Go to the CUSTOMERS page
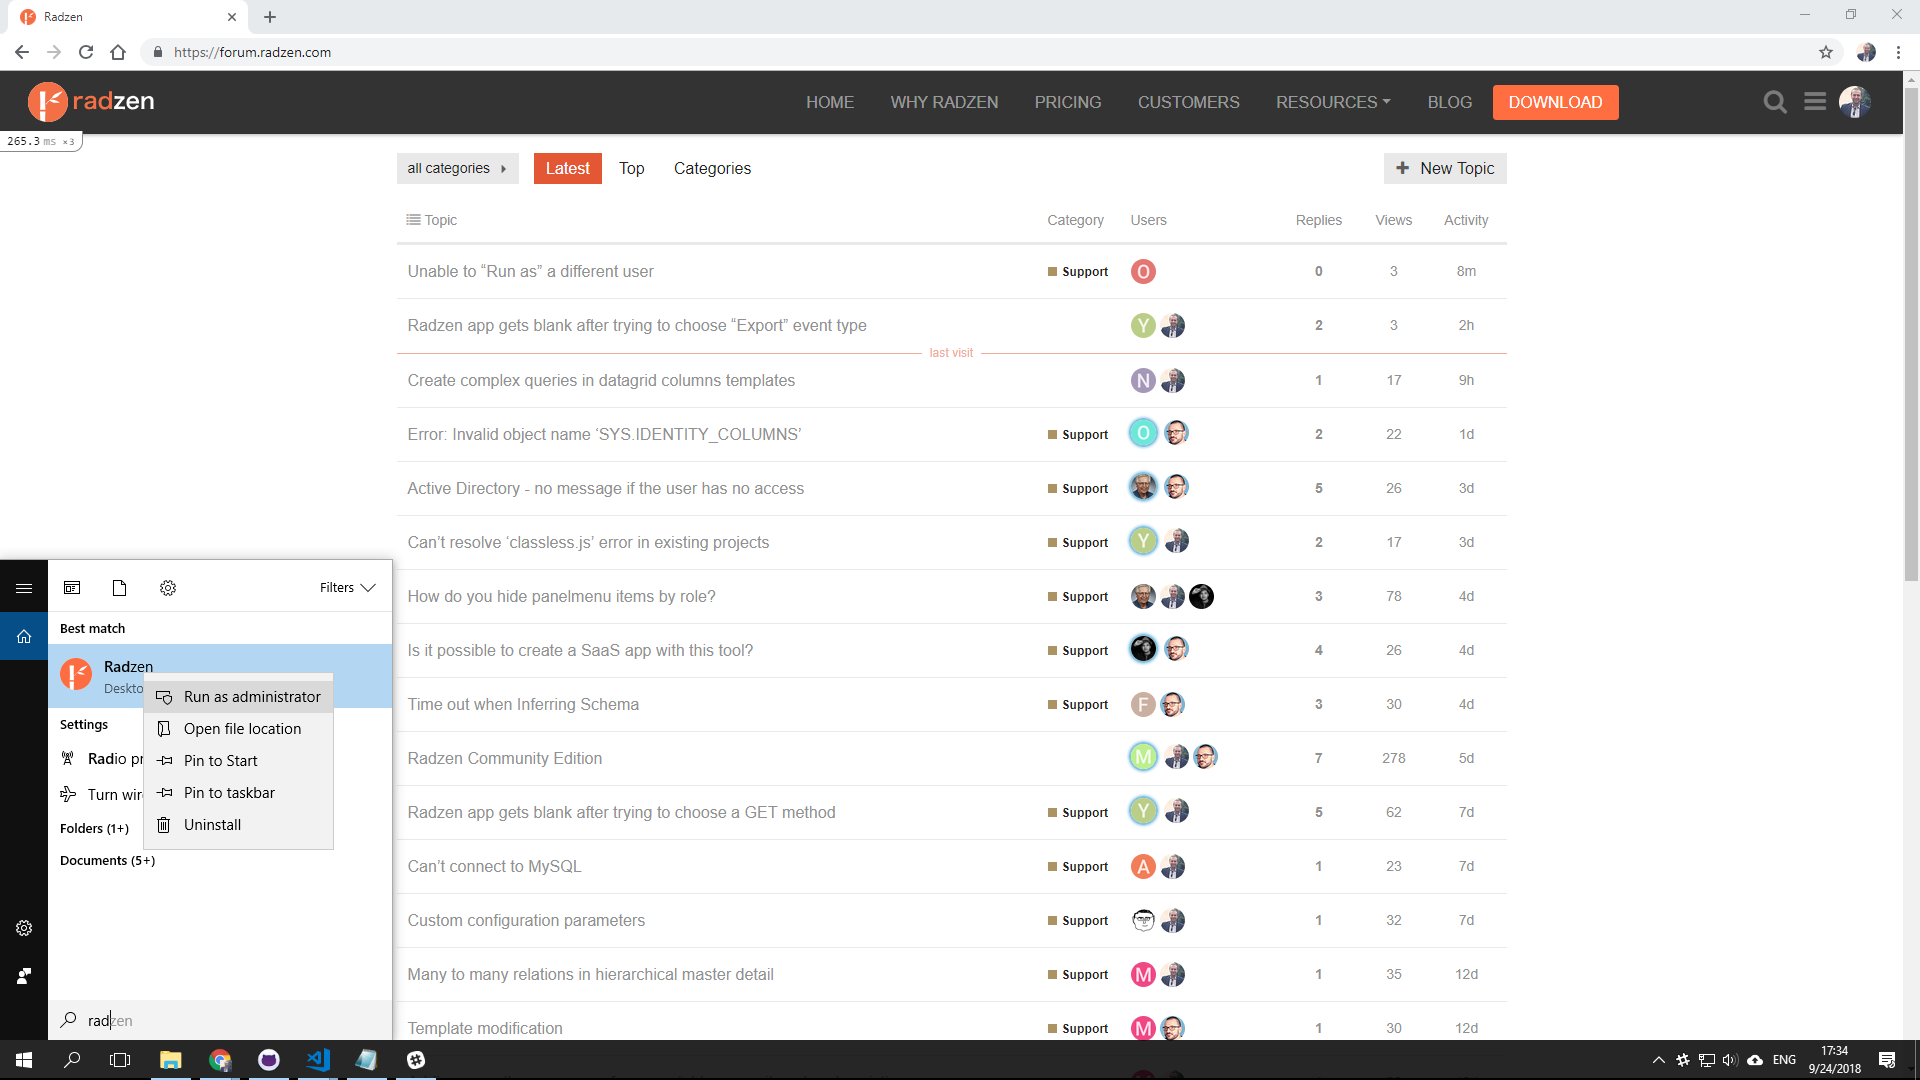The image size is (1920, 1080). point(1188,102)
